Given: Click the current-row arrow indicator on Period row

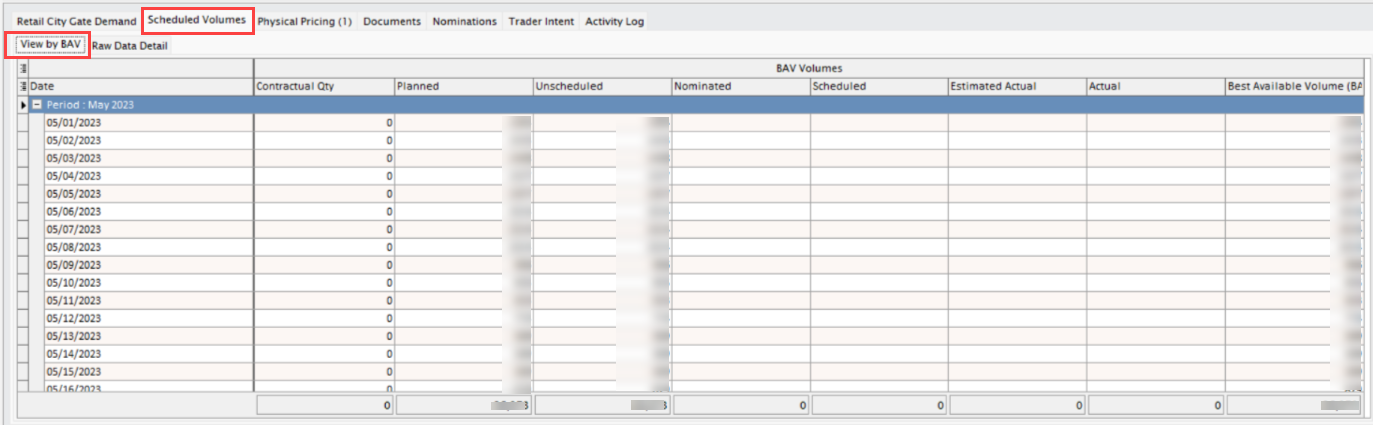Looking at the screenshot, I should 23,104.
